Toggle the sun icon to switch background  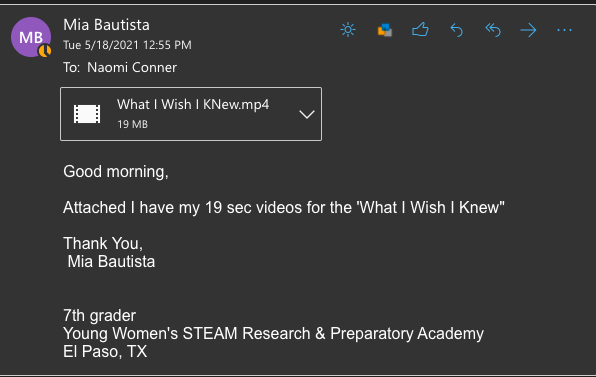pos(348,30)
